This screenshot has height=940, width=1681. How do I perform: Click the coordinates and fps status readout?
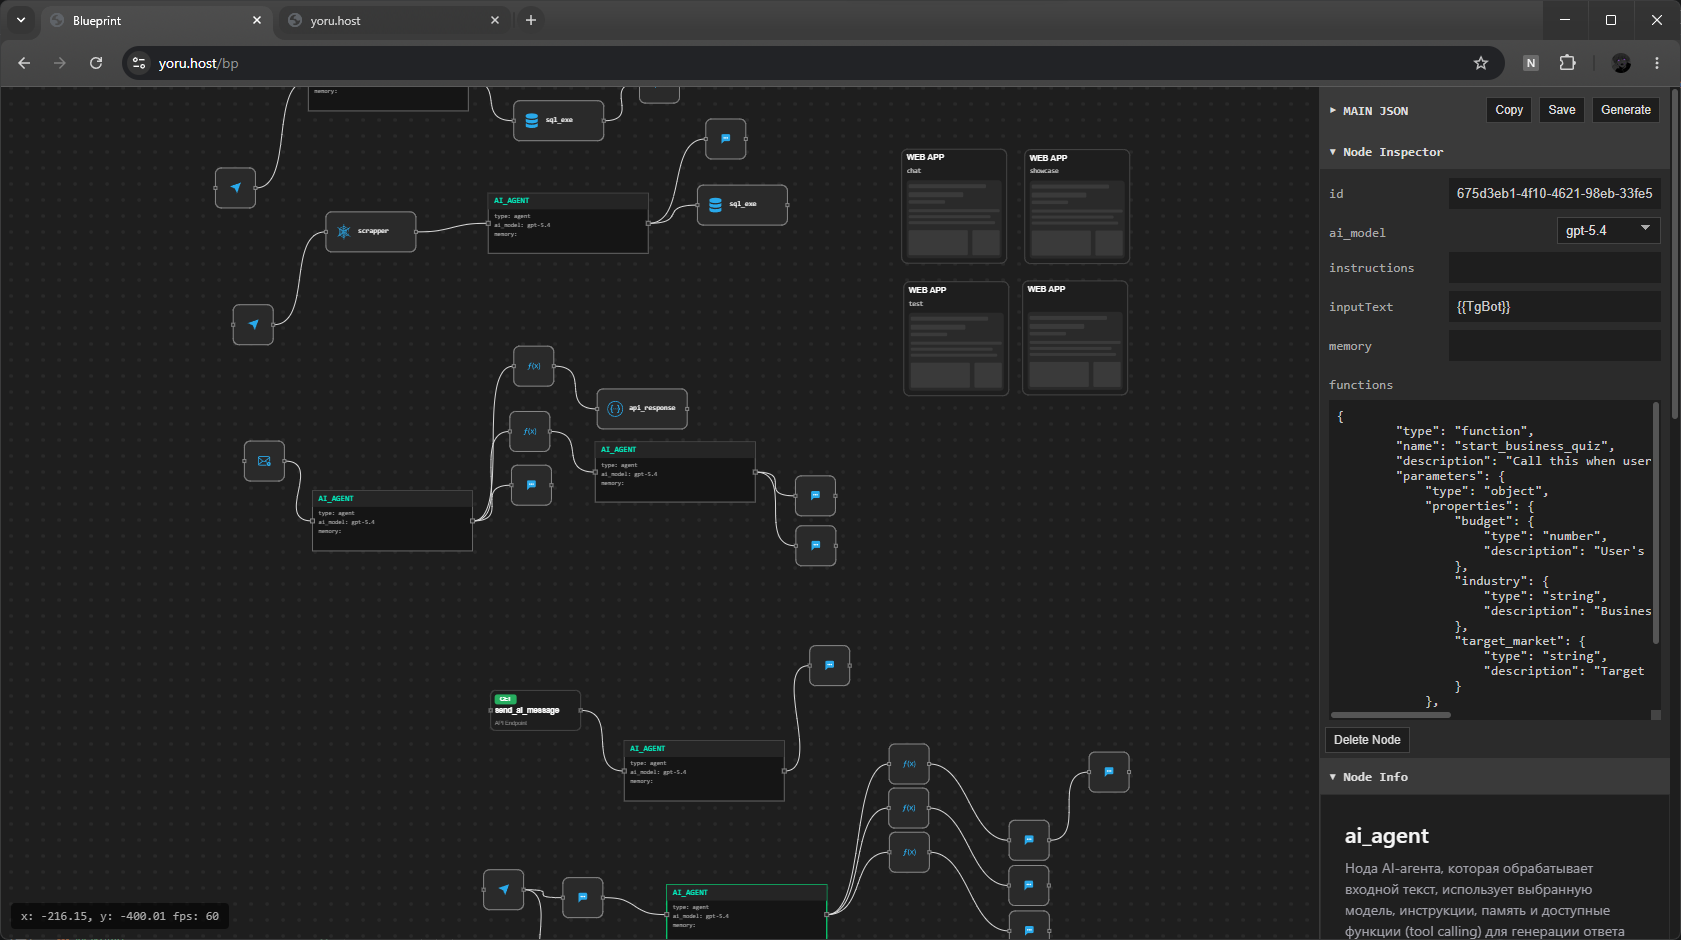120,916
